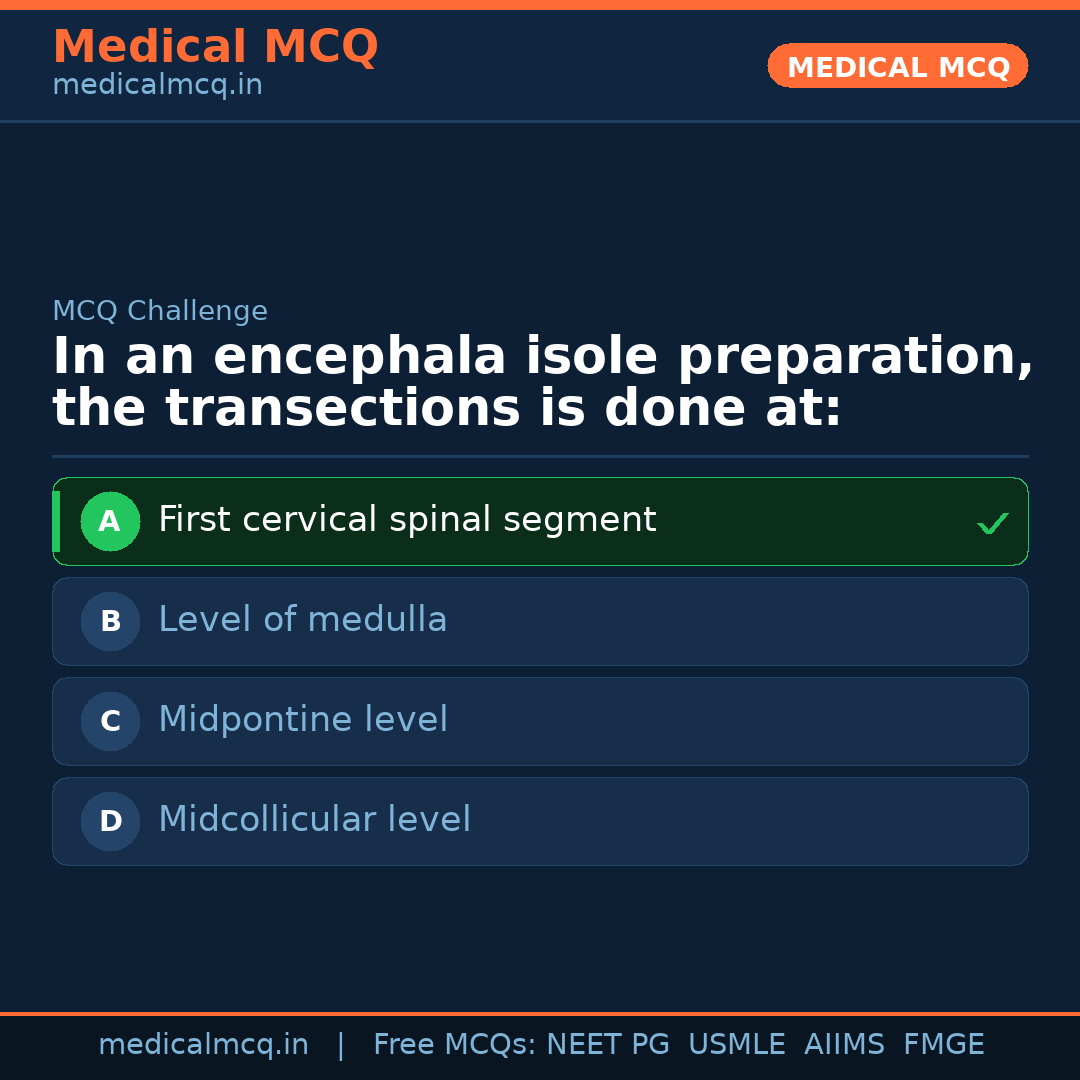Click 'FMGE' in the footer
This screenshot has height=1080, width=1080.
tap(943, 1045)
